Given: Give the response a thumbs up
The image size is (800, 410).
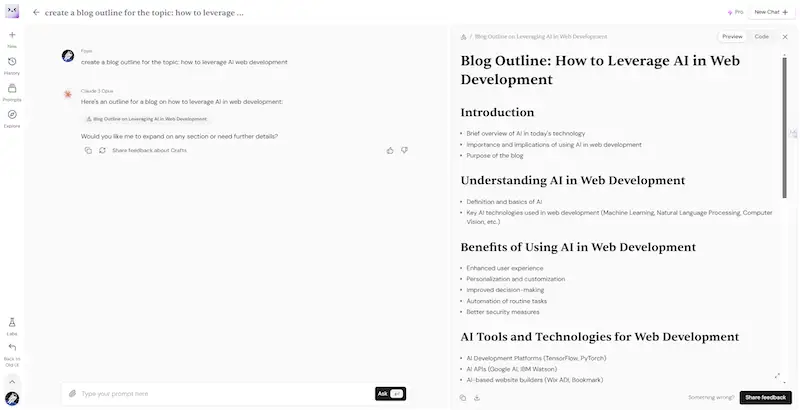Looking at the screenshot, I should 390,150.
